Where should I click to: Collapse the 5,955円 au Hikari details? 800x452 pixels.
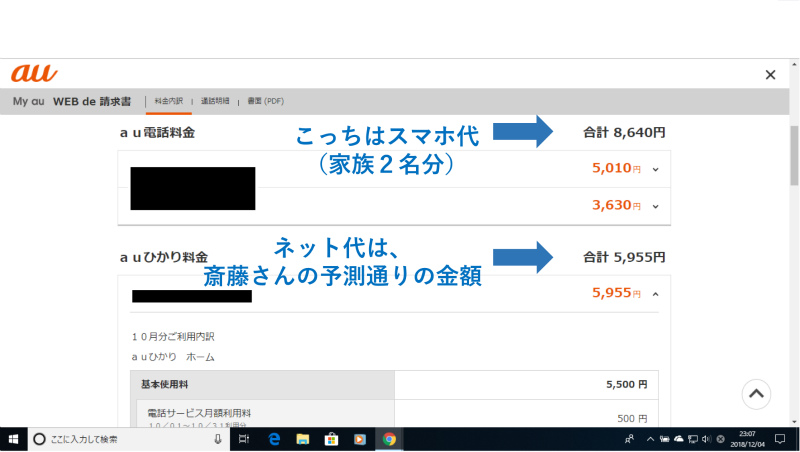tap(656, 294)
